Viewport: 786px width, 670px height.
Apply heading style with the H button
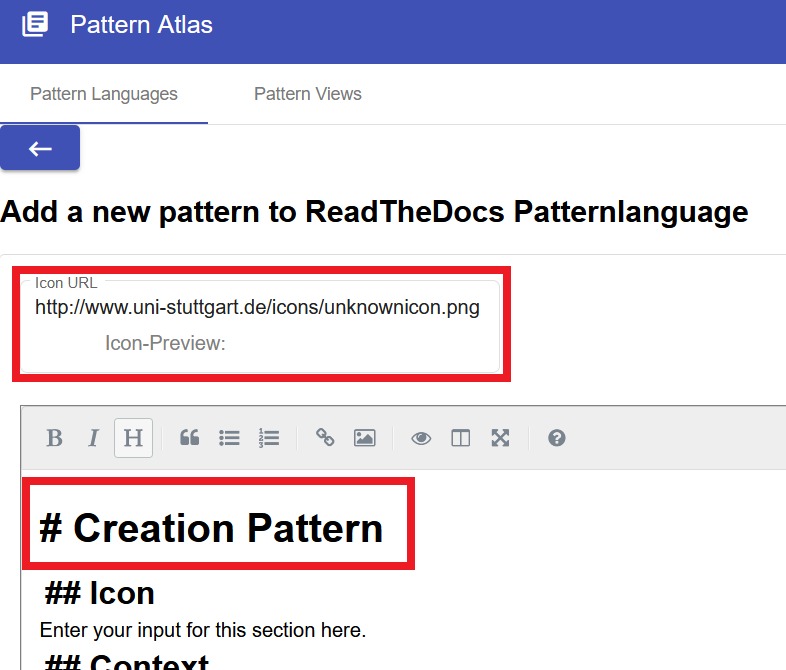coord(133,438)
